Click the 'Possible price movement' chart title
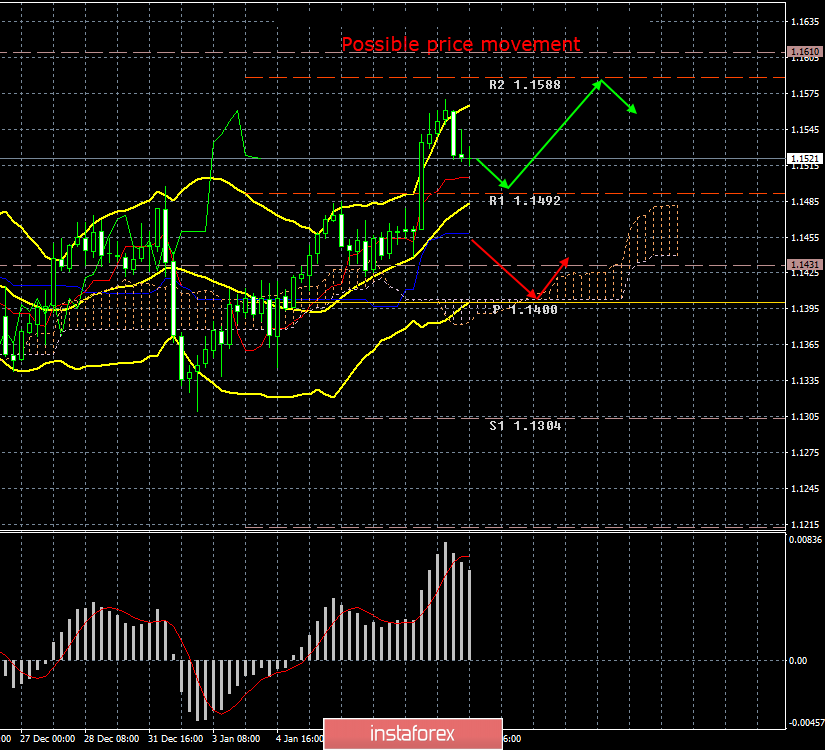Viewport: 825px width, 750px height. [461, 44]
